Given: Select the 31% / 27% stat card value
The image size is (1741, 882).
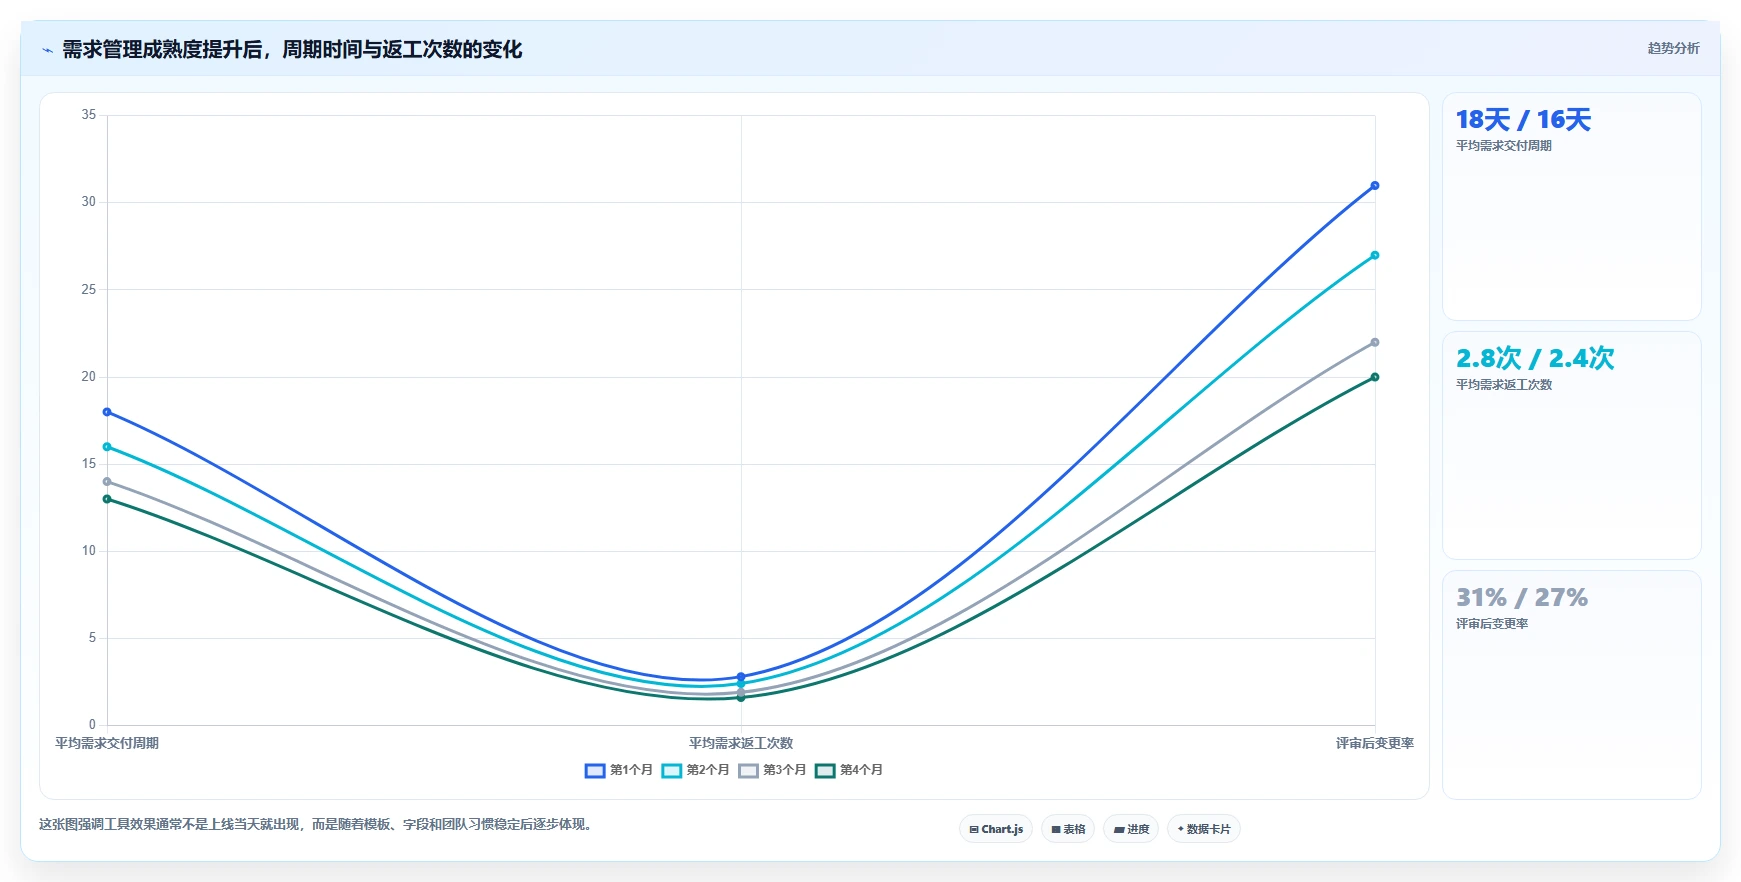Looking at the screenshot, I should (x=1522, y=598).
